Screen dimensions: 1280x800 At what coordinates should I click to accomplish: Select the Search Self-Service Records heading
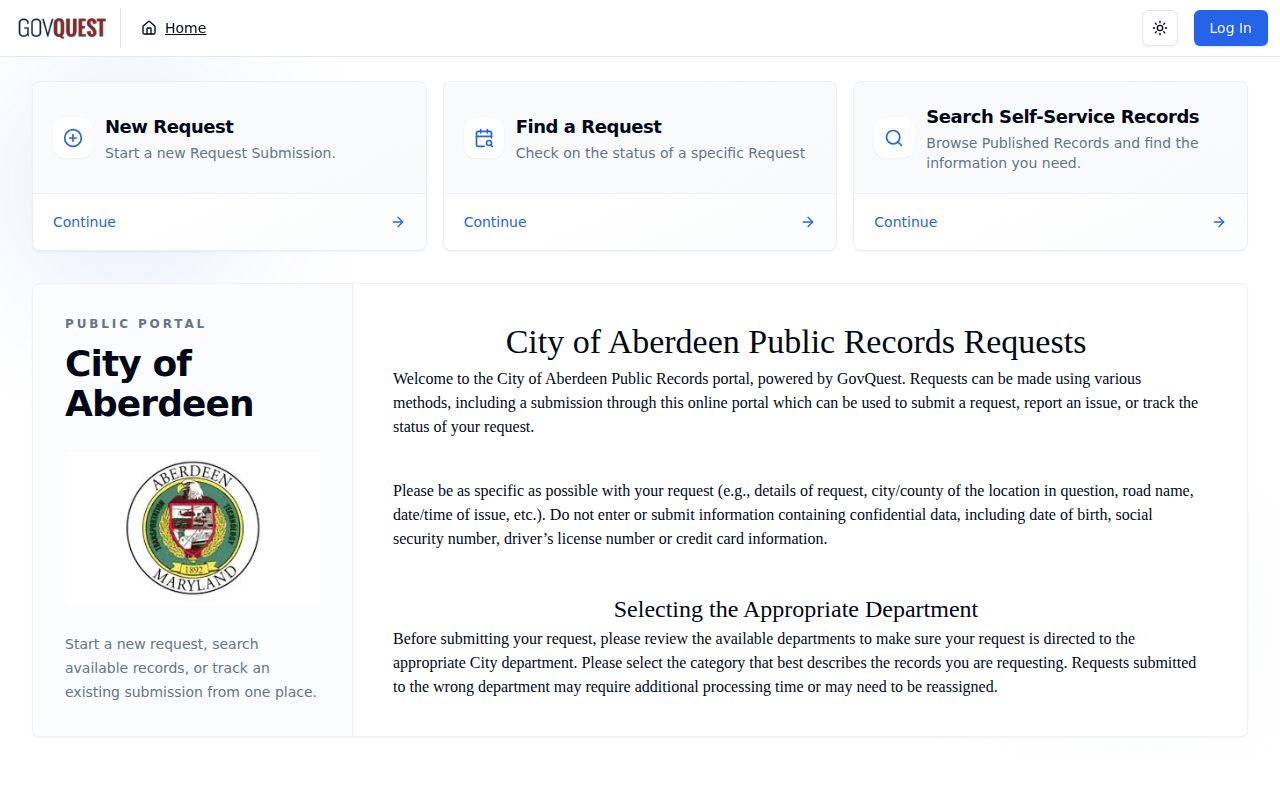pyautogui.click(x=1063, y=117)
